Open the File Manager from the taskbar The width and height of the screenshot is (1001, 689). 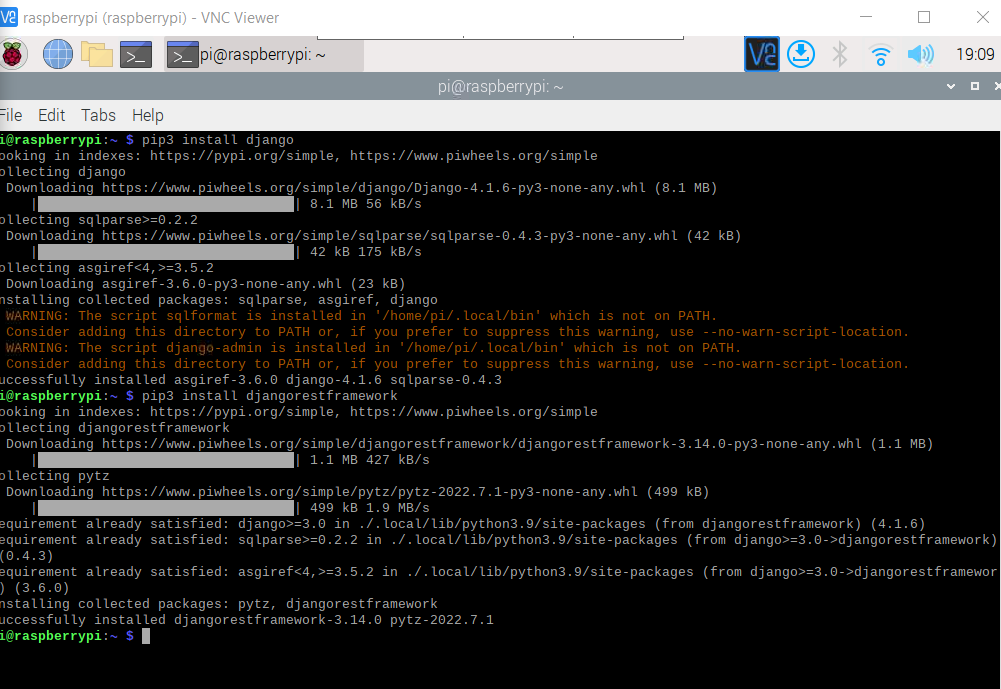[x=97, y=55]
